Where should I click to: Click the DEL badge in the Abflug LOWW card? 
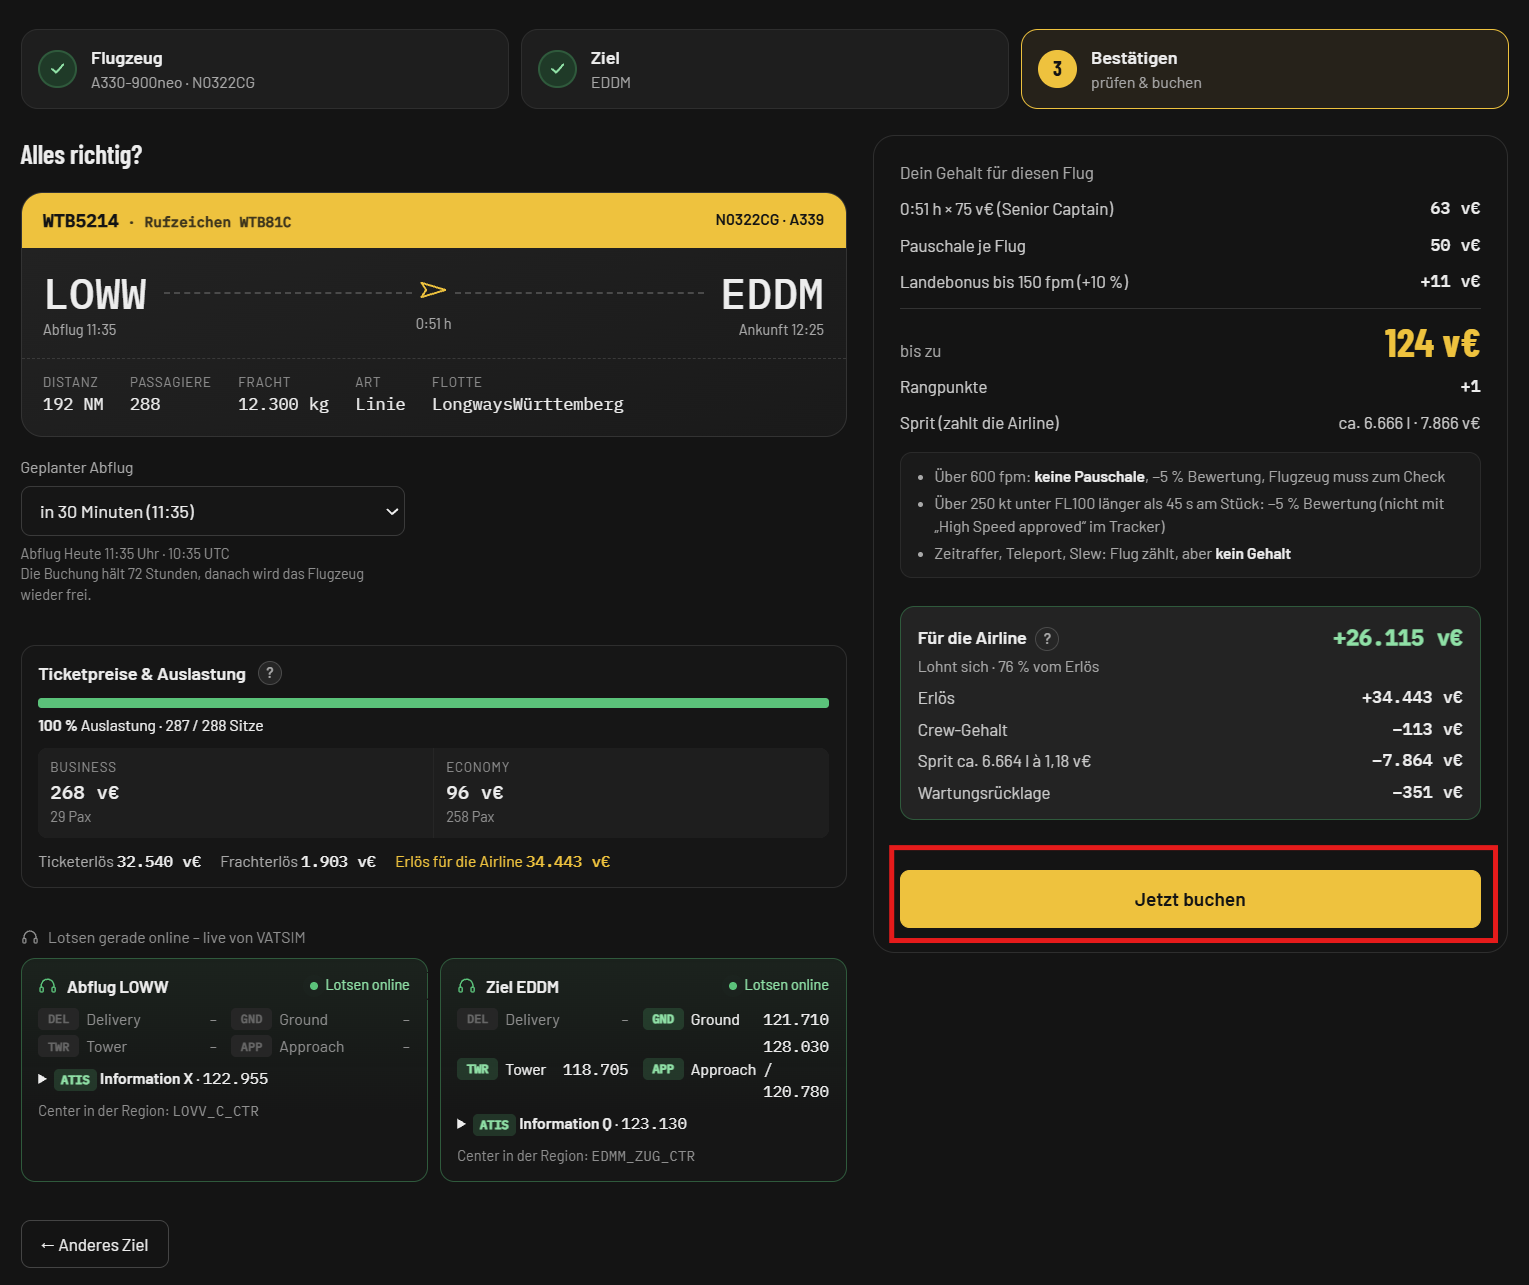coord(59,1019)
